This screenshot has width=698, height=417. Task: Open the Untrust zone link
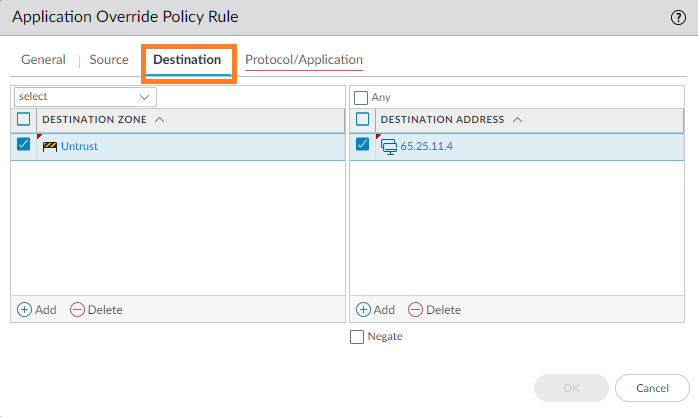[x=79, y=146]
